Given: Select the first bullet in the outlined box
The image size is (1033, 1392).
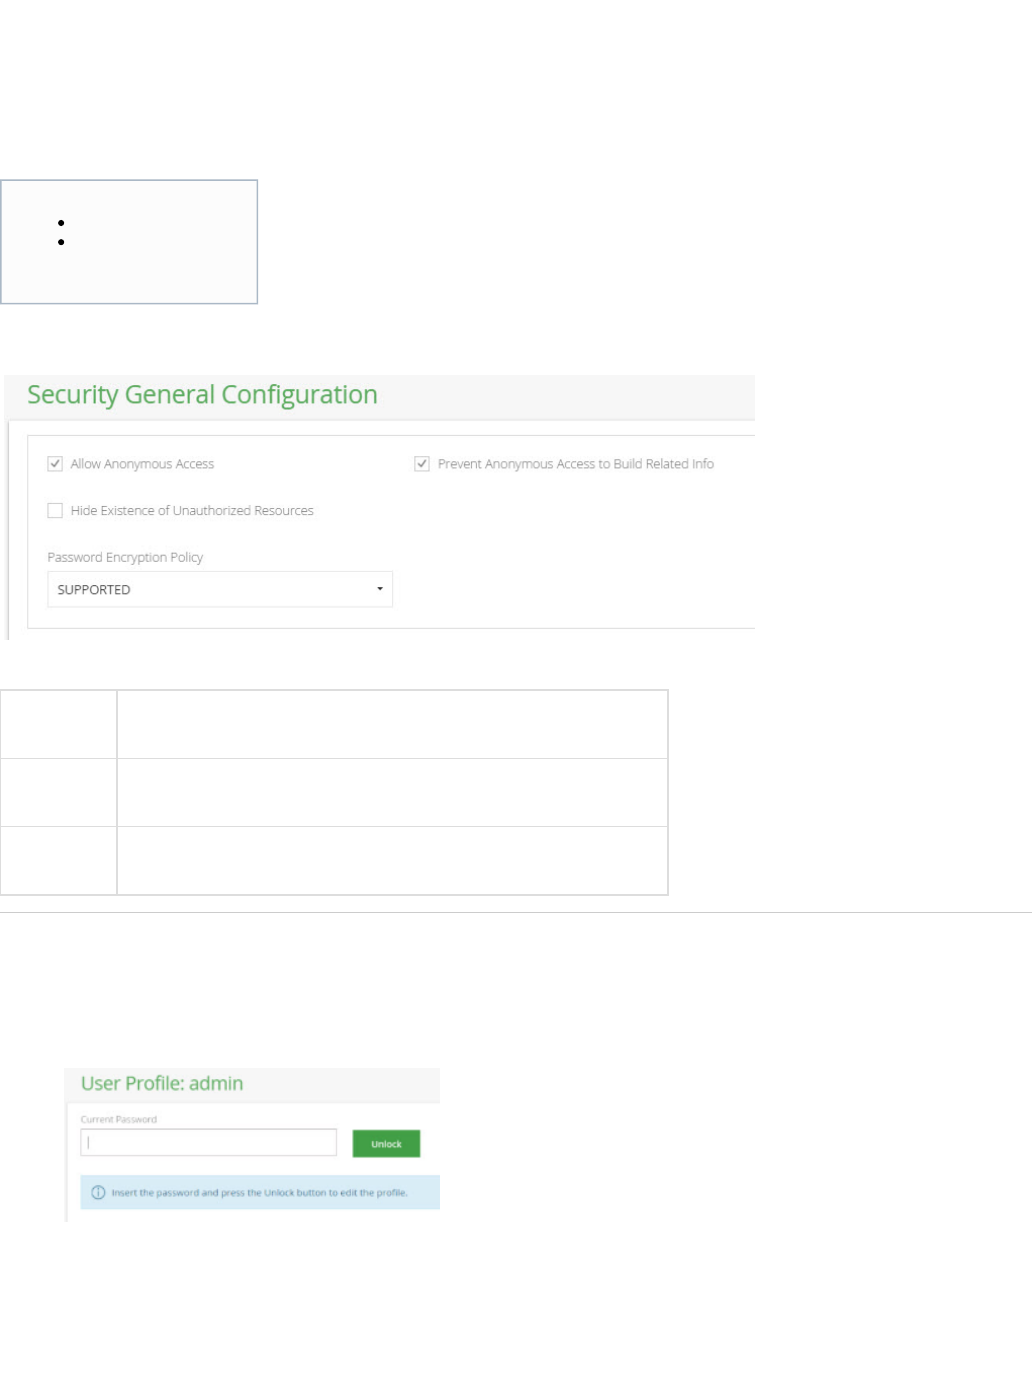Looking at the screenshot, I should [62, 223].
